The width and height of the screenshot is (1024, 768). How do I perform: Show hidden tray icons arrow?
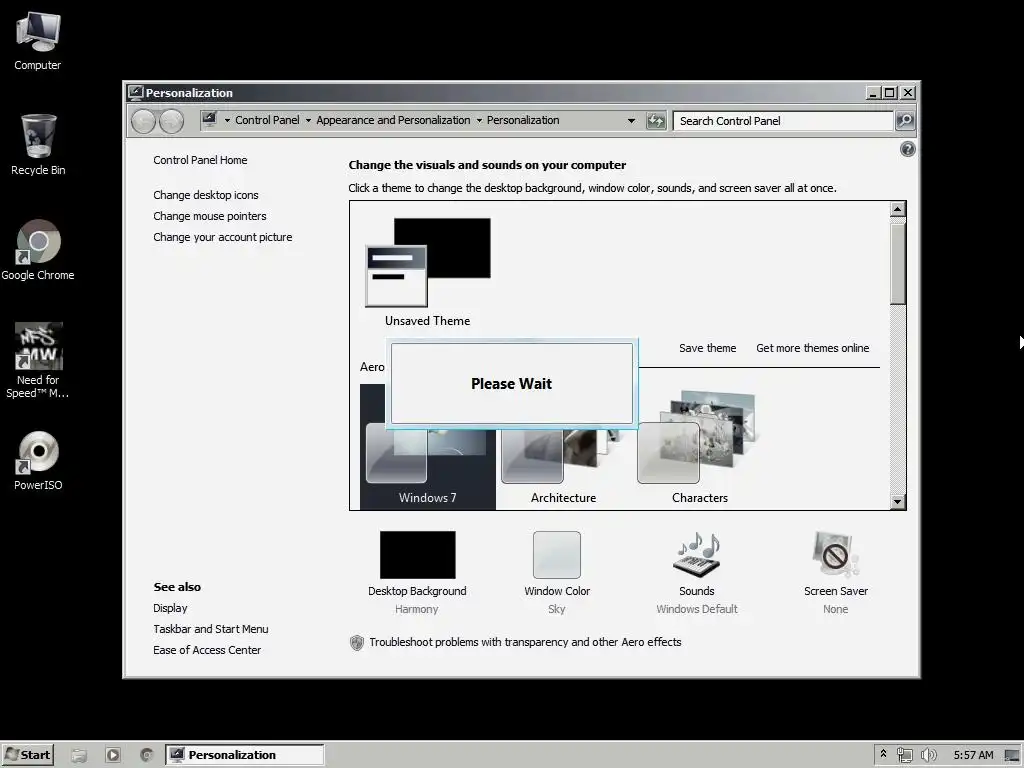[883, 754]
